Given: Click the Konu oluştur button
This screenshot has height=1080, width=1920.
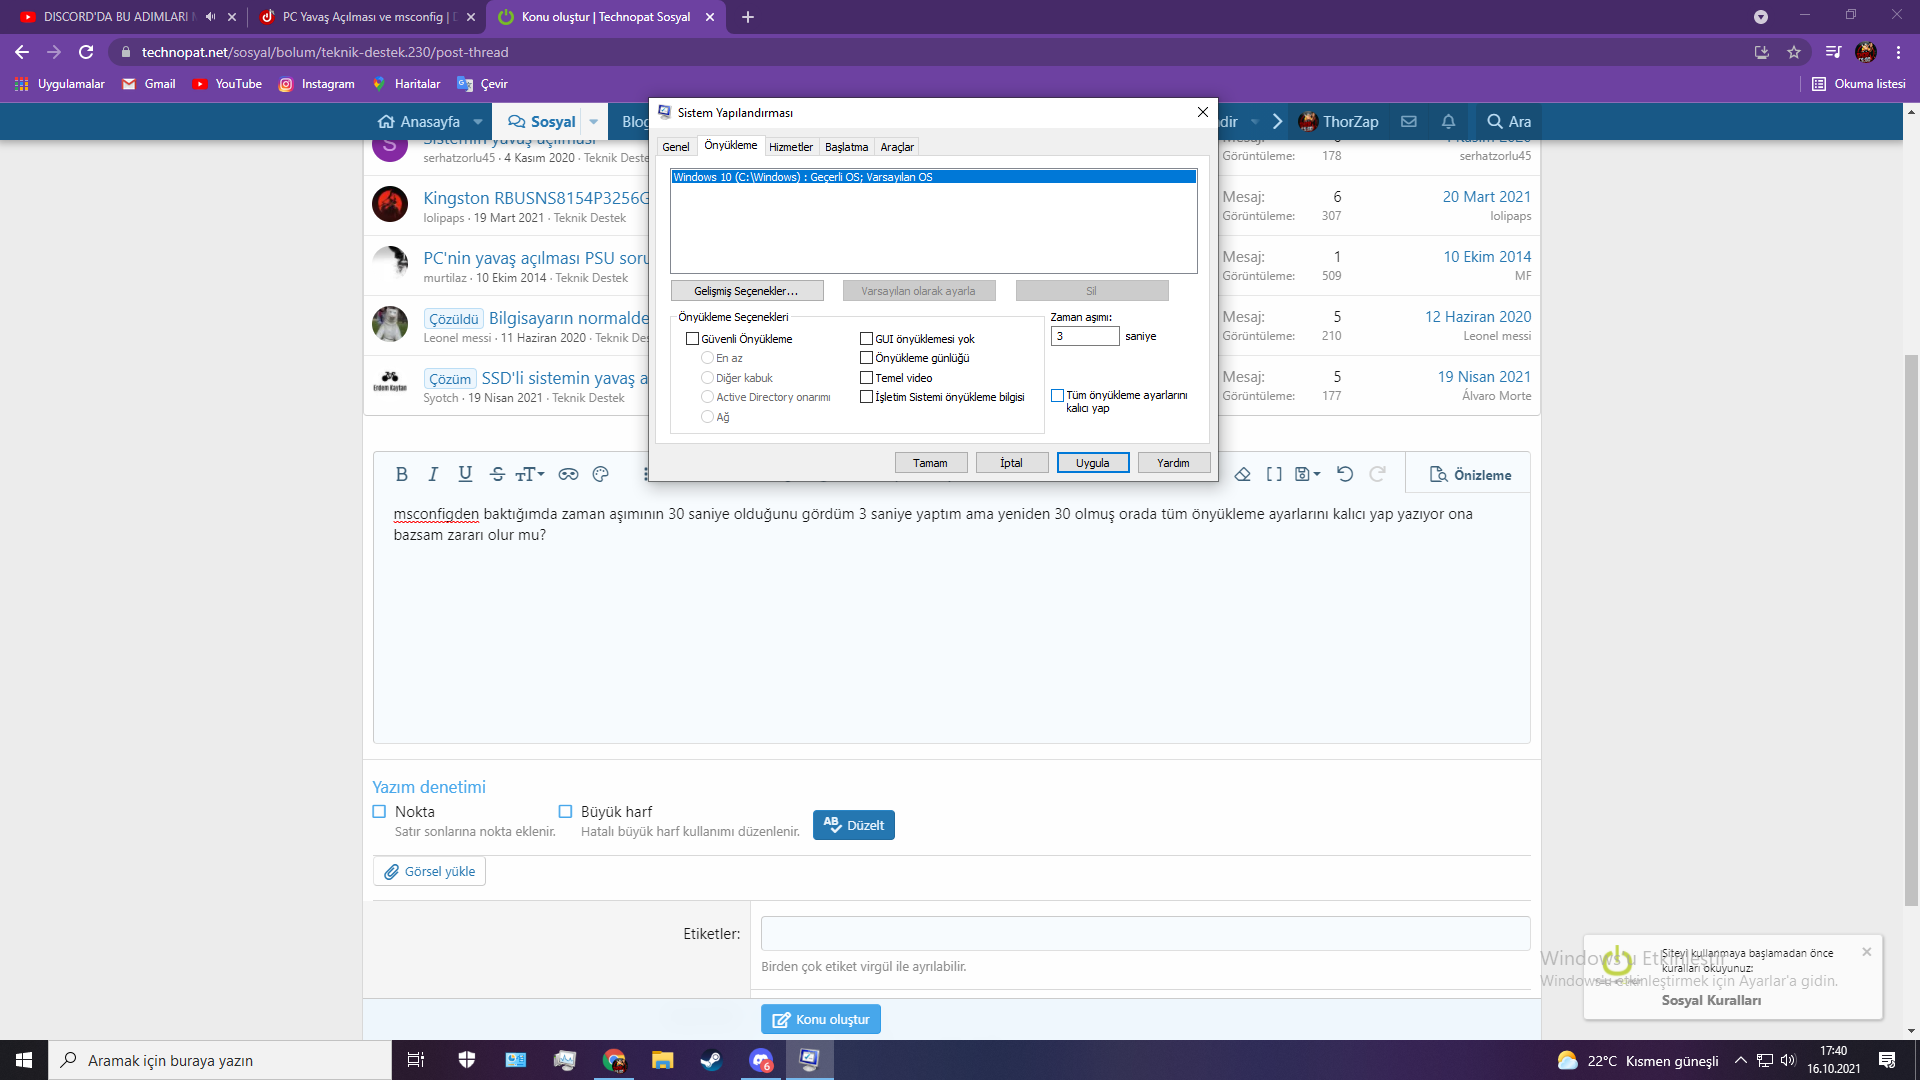Looking at the screenshot, I should [821, 1019].
